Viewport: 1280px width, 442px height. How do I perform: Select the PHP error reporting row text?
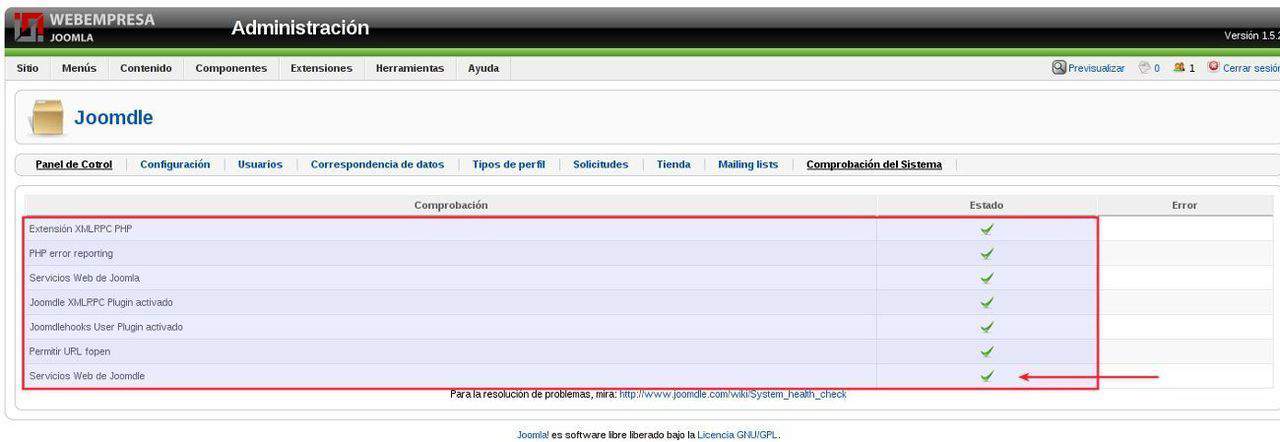point(71,253)
